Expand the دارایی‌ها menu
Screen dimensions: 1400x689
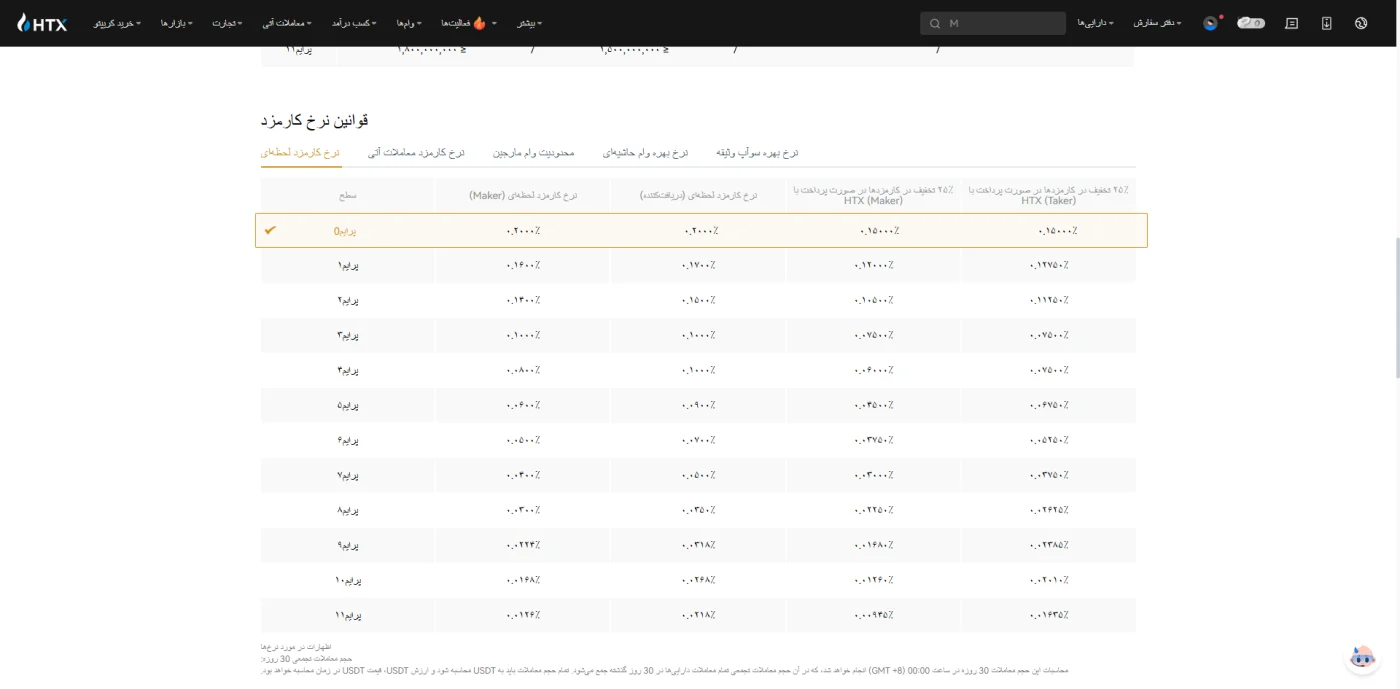pyautogui.click(x=1095, y=23)
